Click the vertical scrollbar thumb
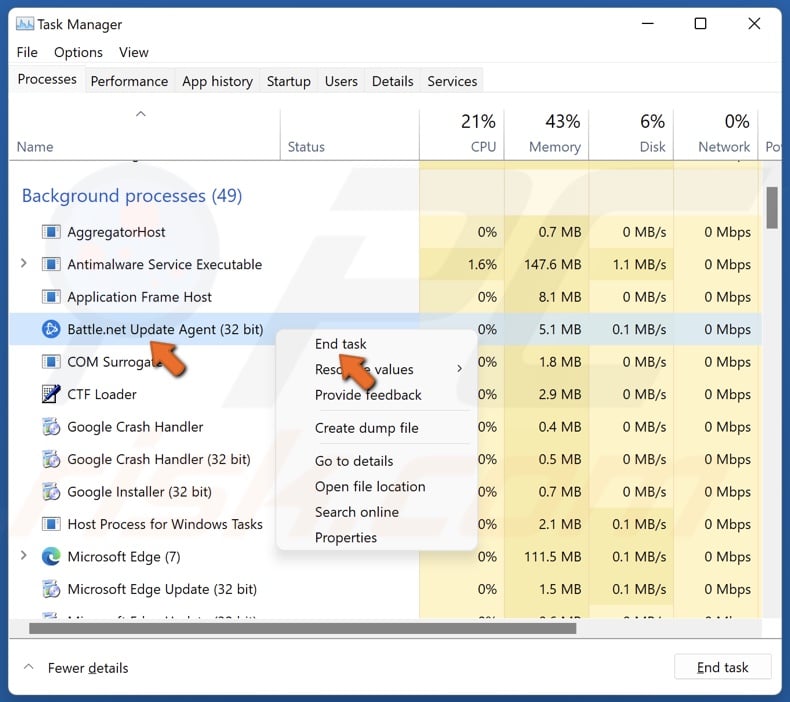The width and height of the screenshot is (790, 702). 771,207
